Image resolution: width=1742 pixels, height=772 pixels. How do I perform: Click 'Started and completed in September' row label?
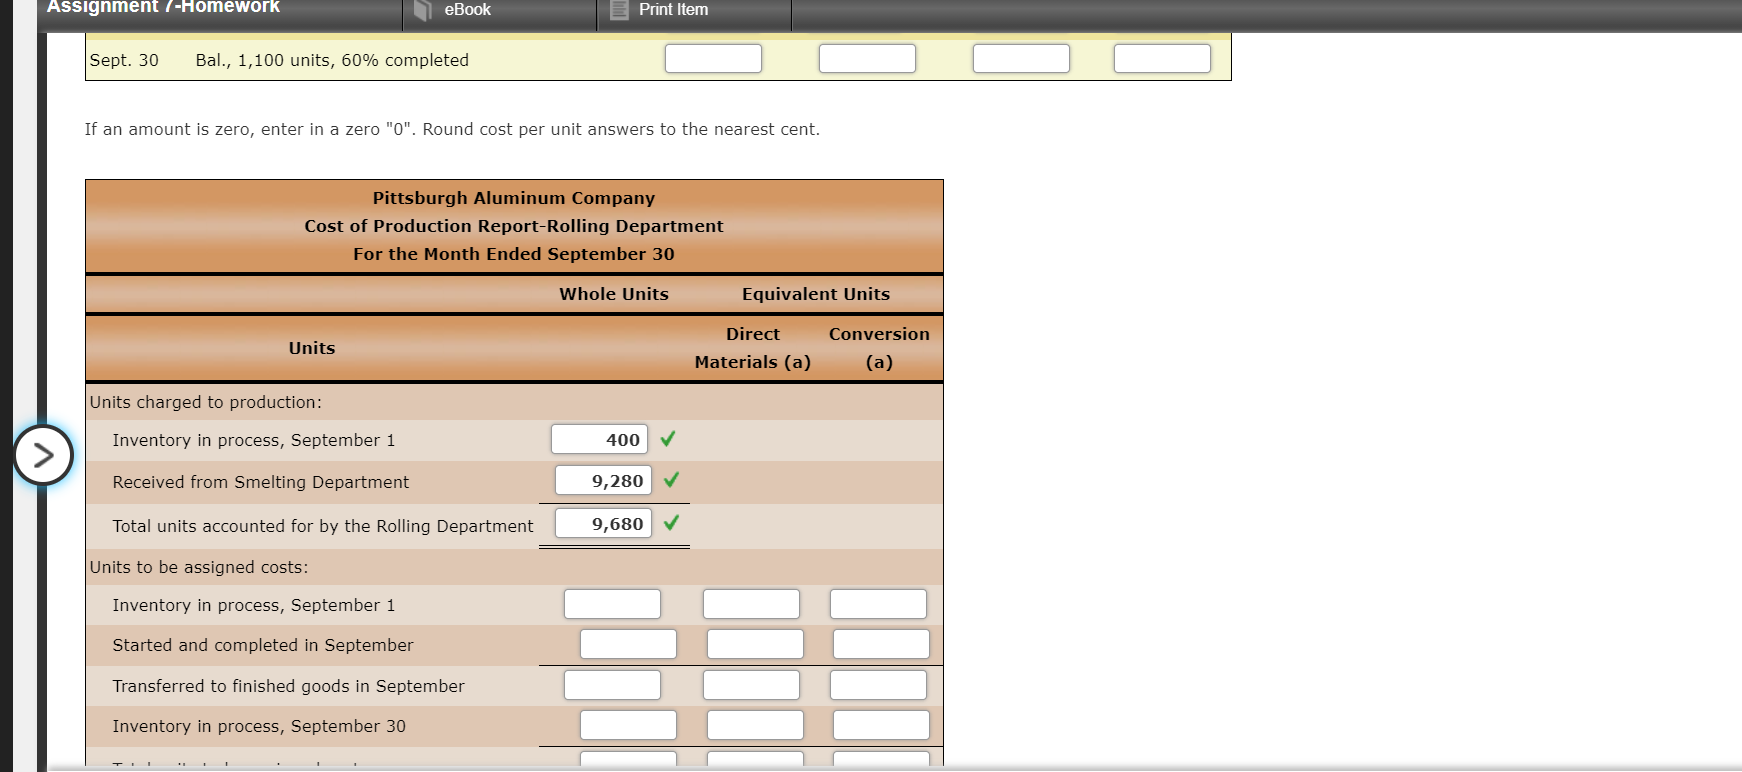tap(263, 645)
